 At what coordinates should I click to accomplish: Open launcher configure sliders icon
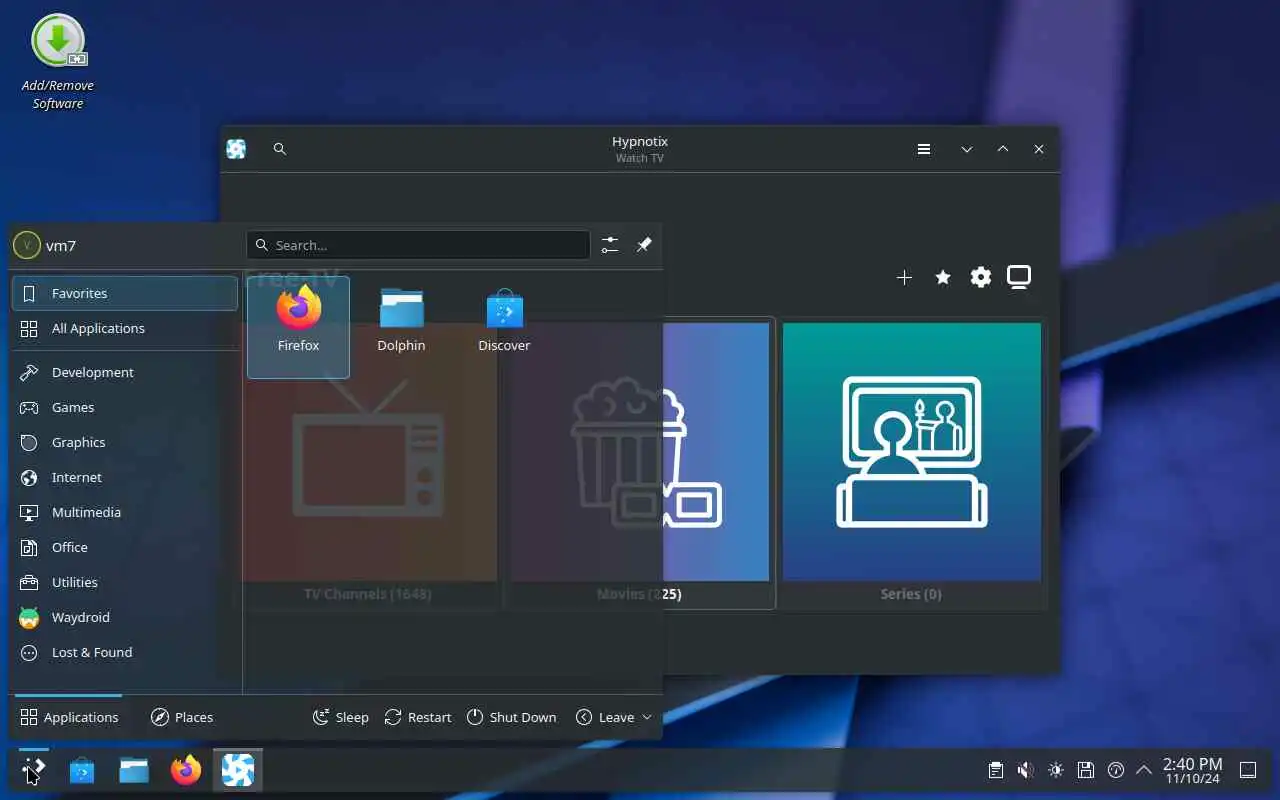click(x=610, y=245)
